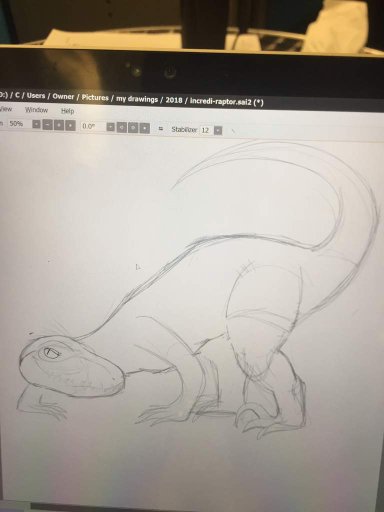Screen dimensions: 384x512
Task: Rotate the canvas view counterclockwise
Action: [x=122, y=127]
